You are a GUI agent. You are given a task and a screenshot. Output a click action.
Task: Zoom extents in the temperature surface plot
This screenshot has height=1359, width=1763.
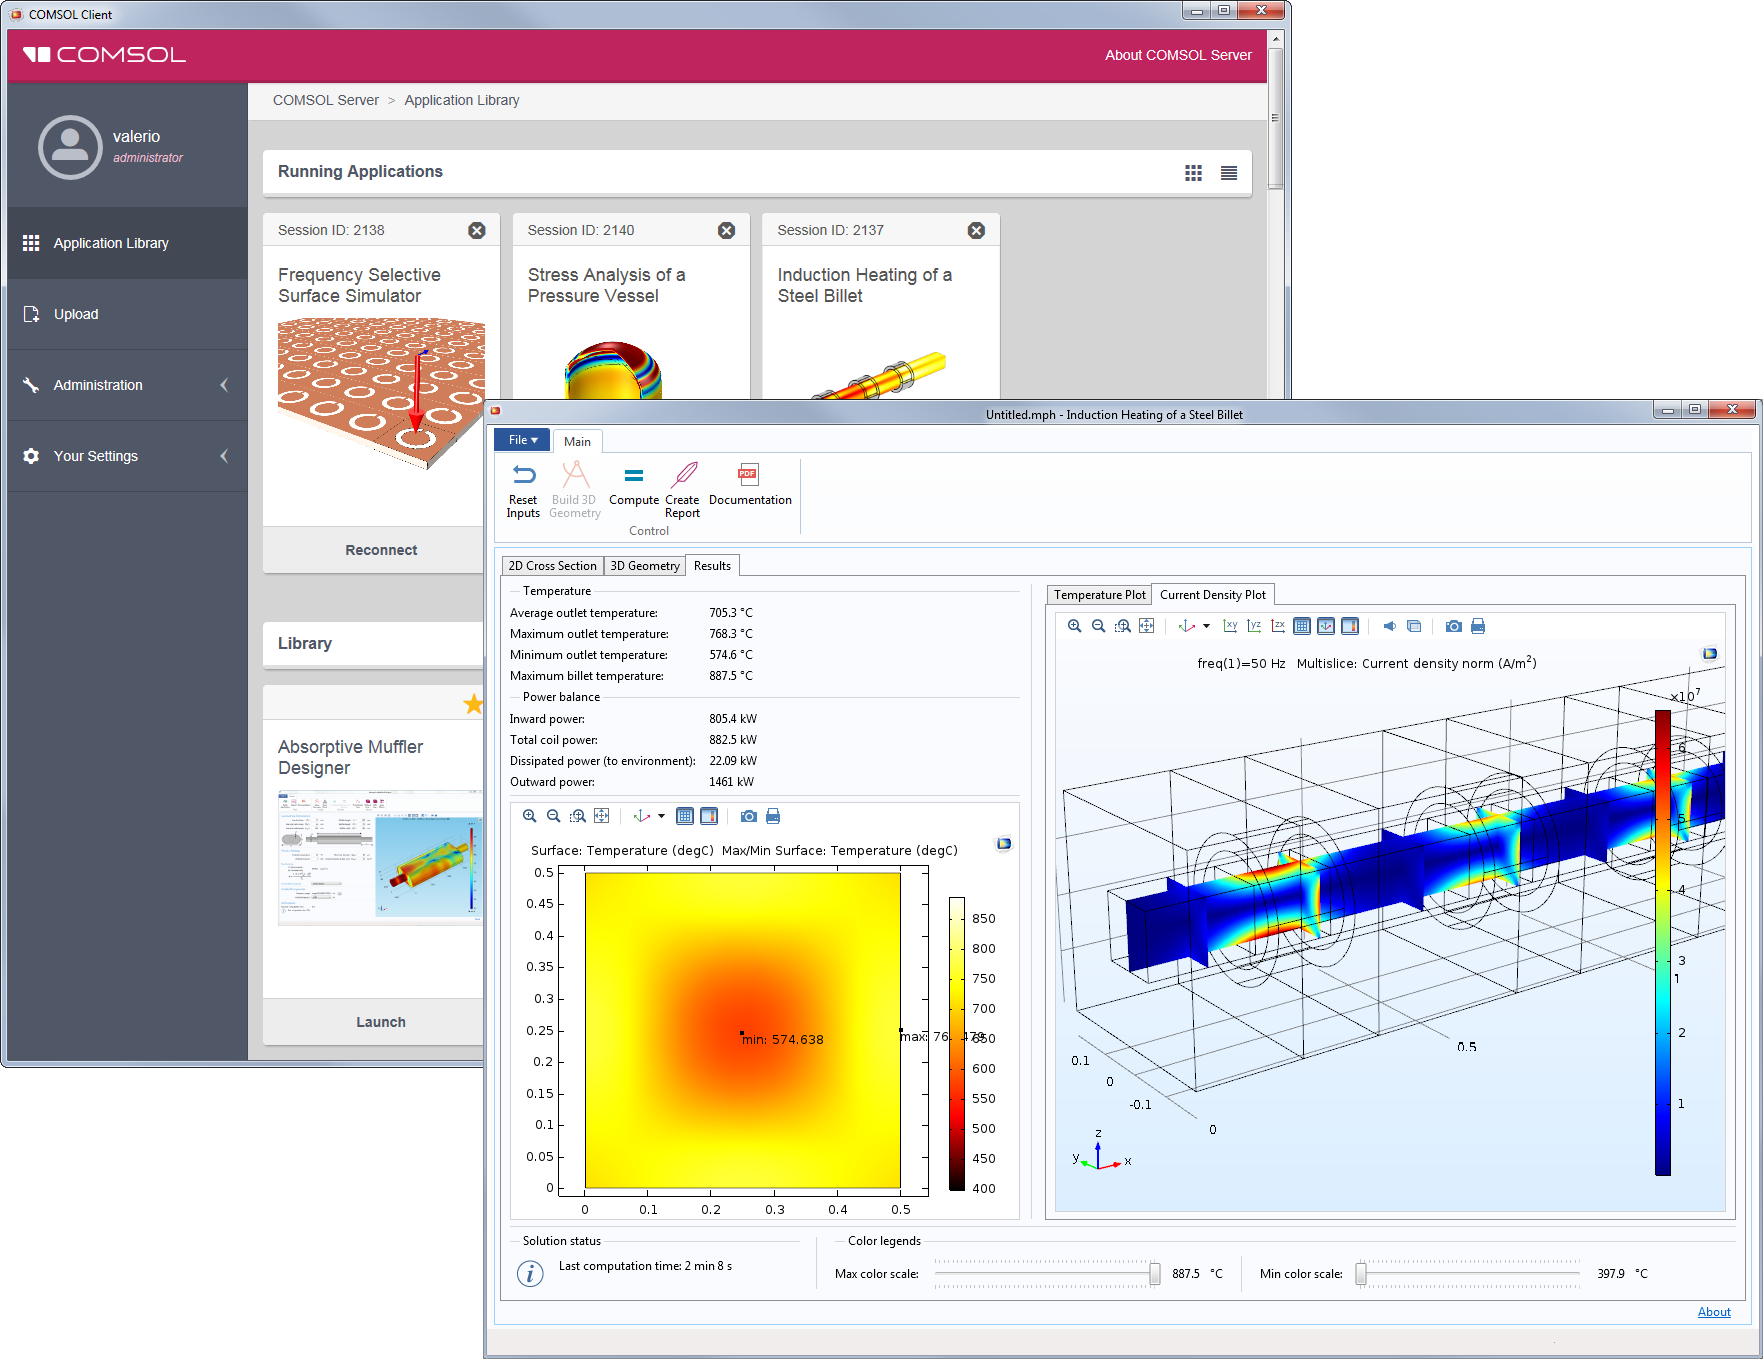tap(602, 816)
